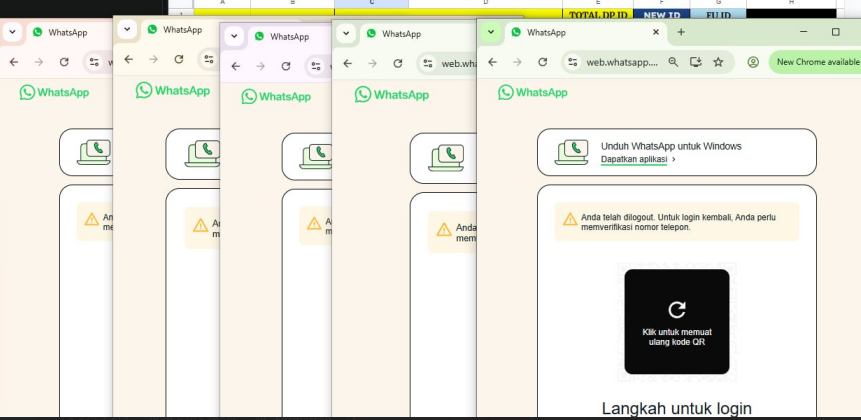Open tab search dropdown in the lavender third window

[234, 37]
